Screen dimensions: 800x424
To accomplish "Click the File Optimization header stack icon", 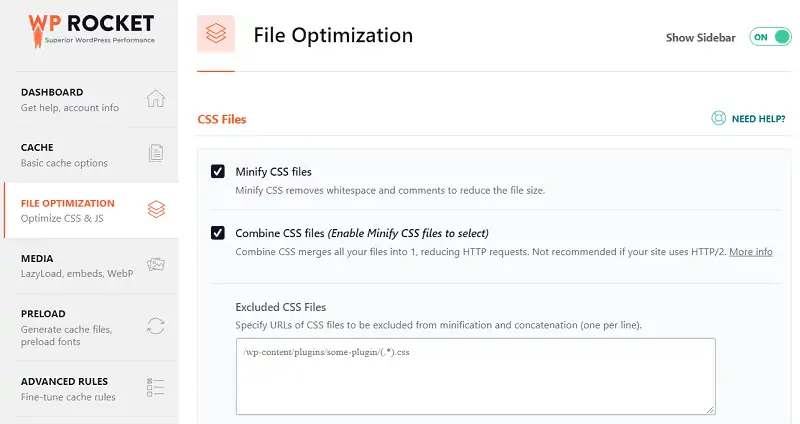I will 216,35.
